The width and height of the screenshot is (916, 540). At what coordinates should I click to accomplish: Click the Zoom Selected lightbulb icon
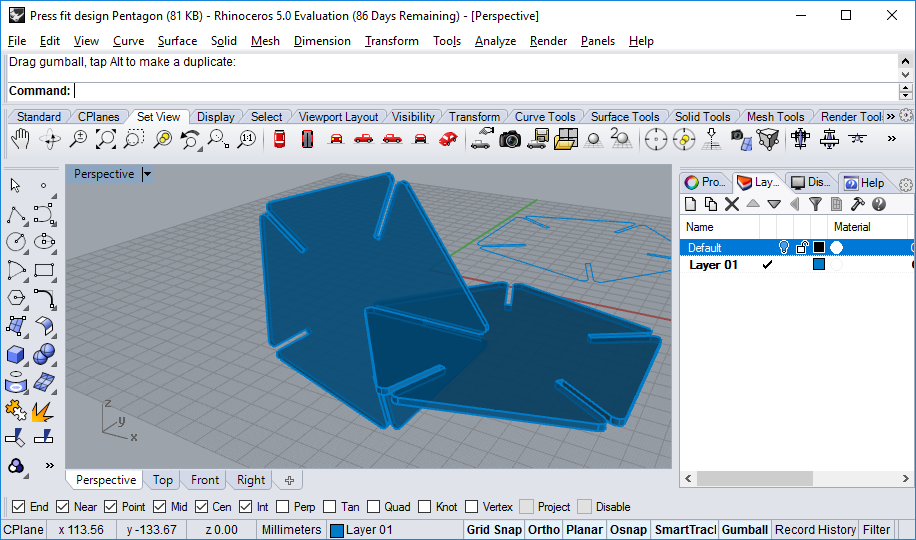tap(162, 139)
